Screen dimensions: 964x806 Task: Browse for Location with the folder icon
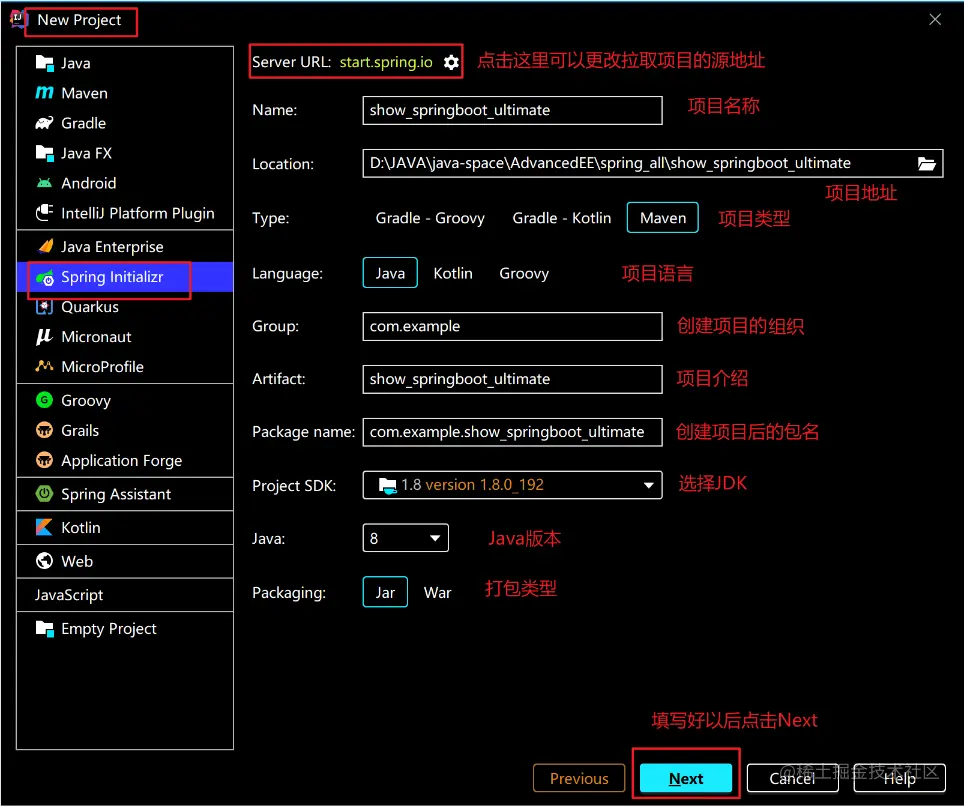[926, 164]
